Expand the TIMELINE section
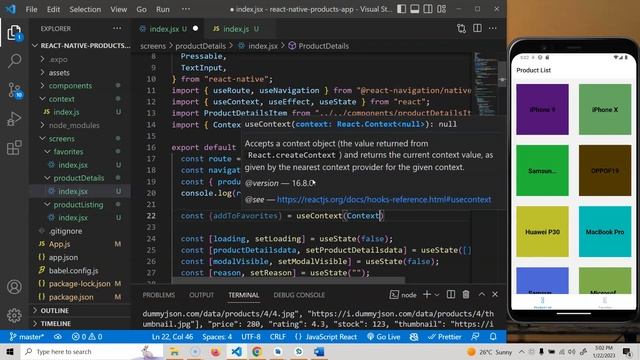This screenshot has height=360, width=640. [80, 324]
